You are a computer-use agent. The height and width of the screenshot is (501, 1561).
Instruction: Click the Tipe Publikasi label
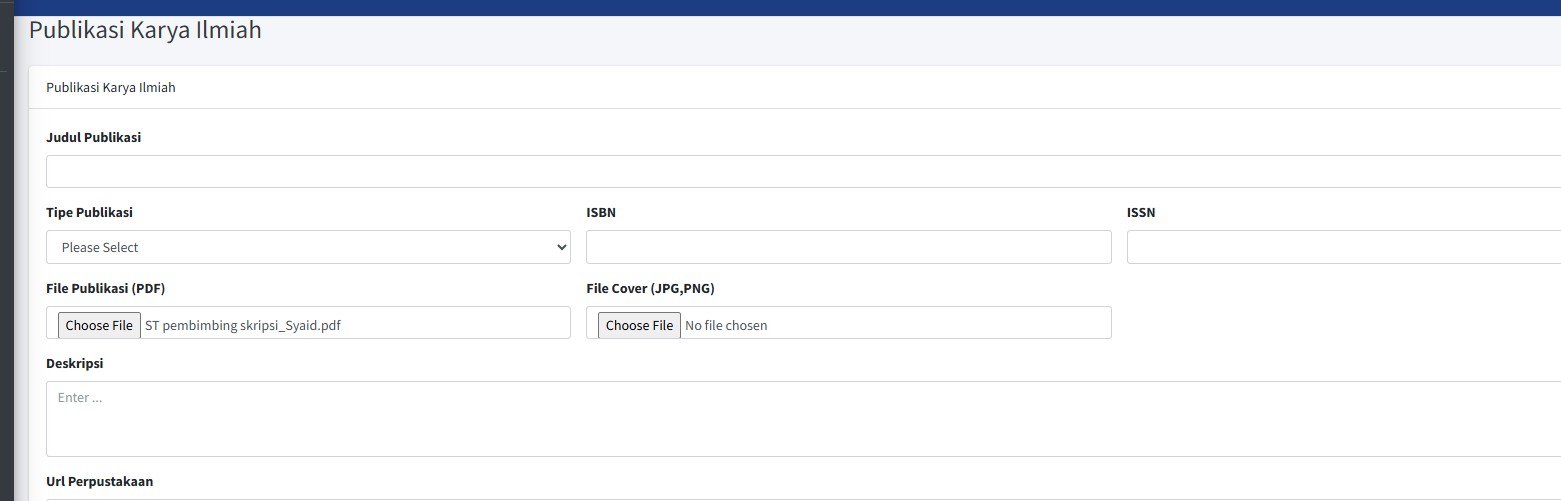[x=89, y=212]
